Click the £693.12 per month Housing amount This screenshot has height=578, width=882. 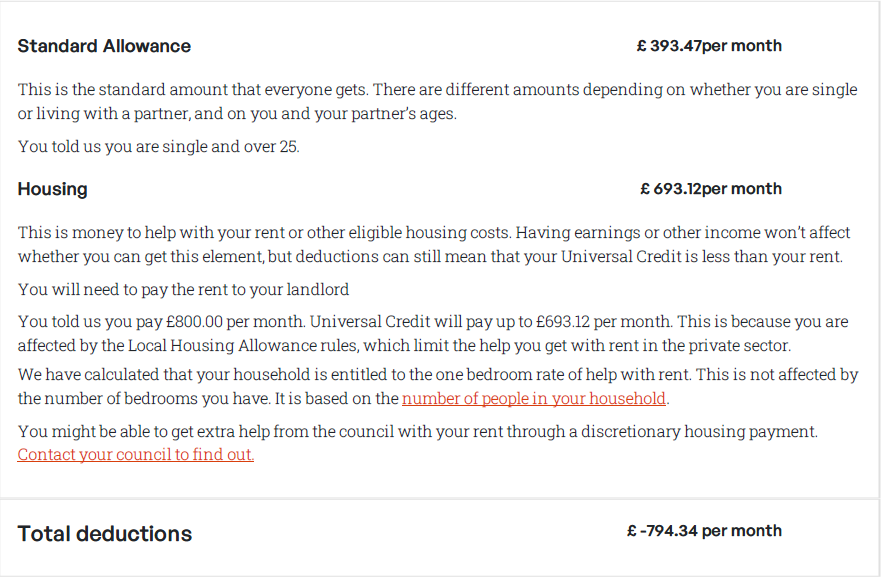710,189
